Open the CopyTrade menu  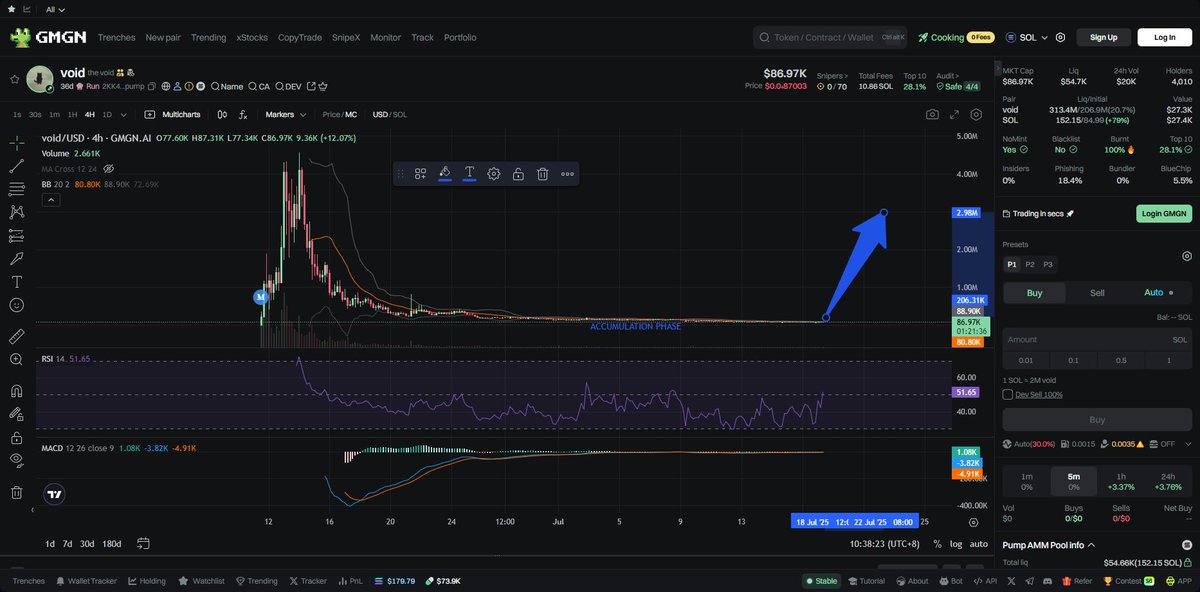click(300, 37)
